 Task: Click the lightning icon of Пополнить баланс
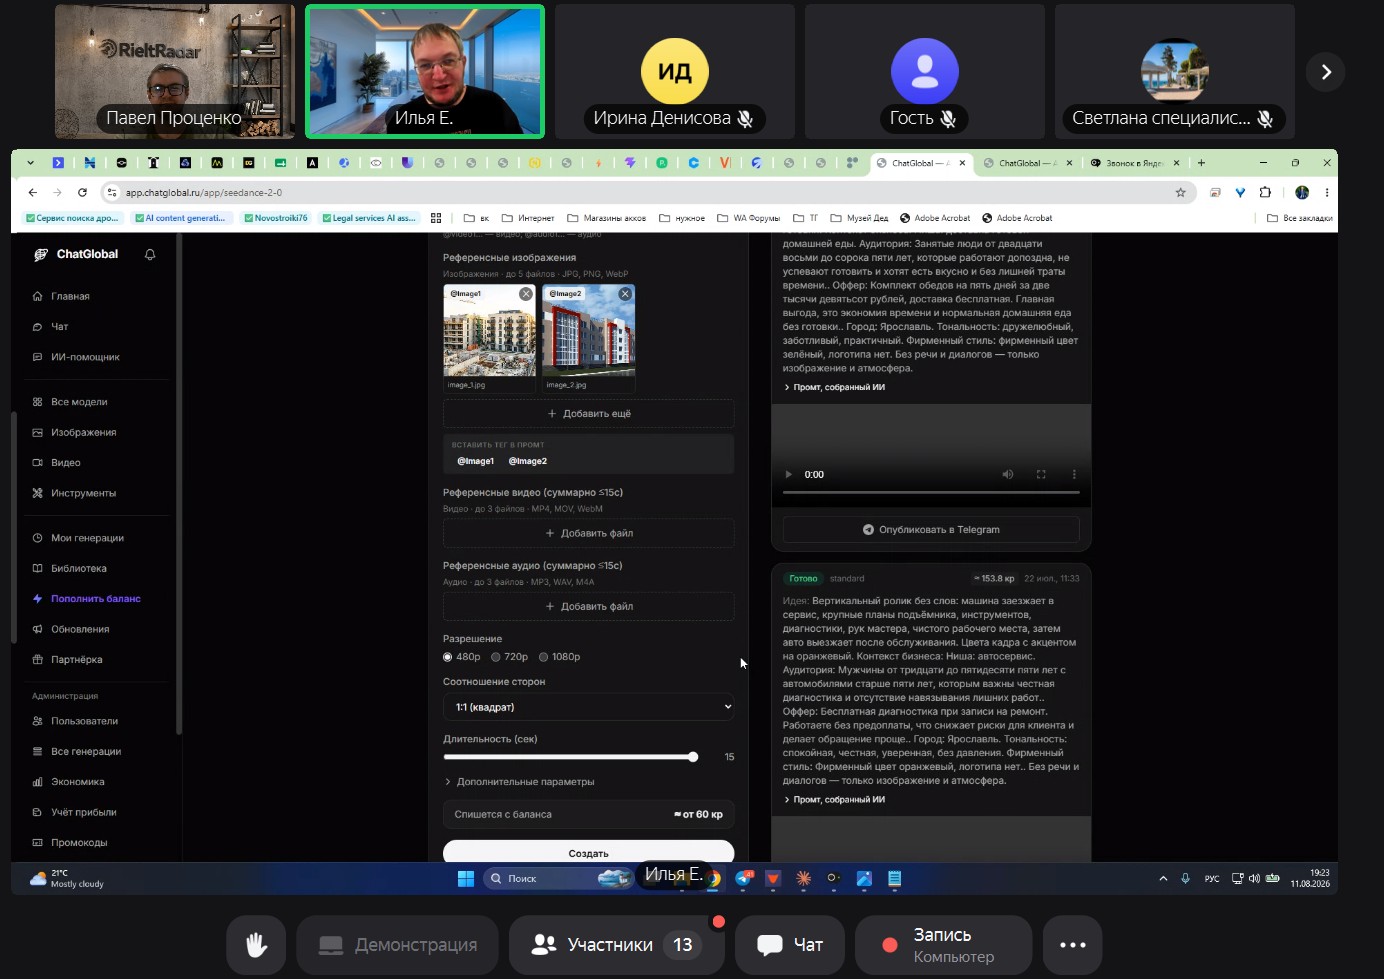[37, 599]
